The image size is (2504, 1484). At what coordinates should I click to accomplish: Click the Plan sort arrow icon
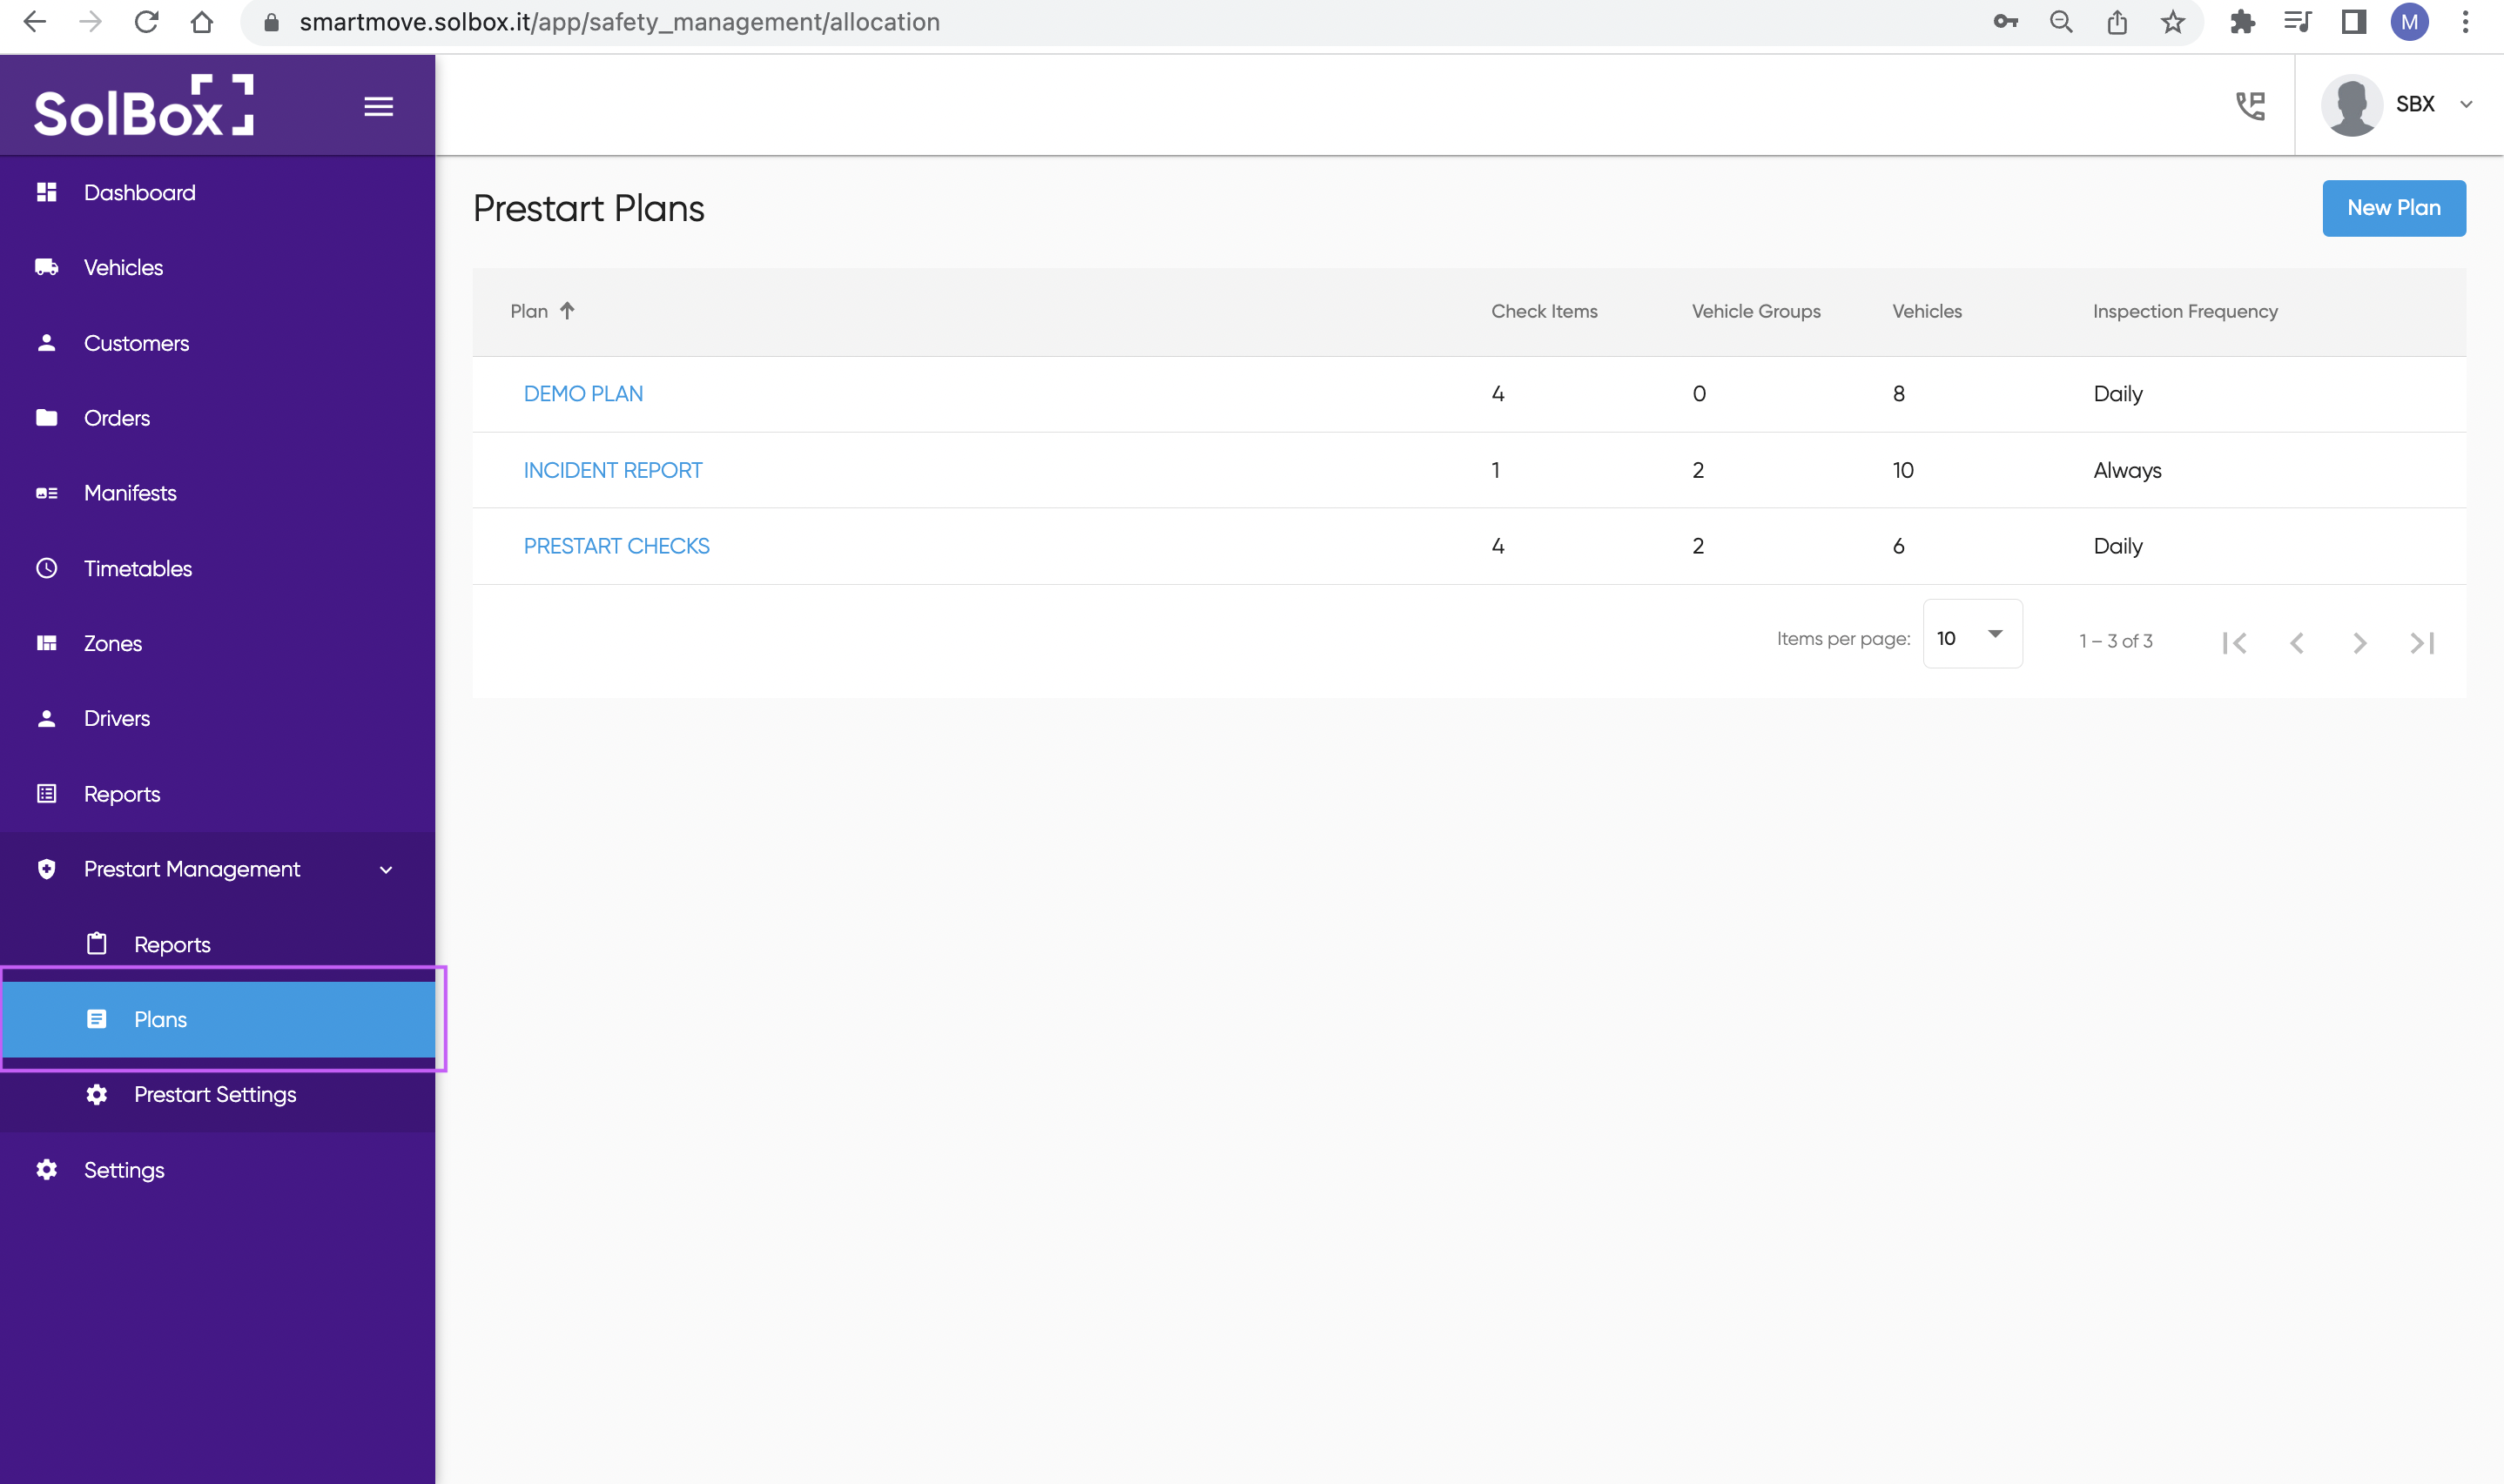pos(567,311)
